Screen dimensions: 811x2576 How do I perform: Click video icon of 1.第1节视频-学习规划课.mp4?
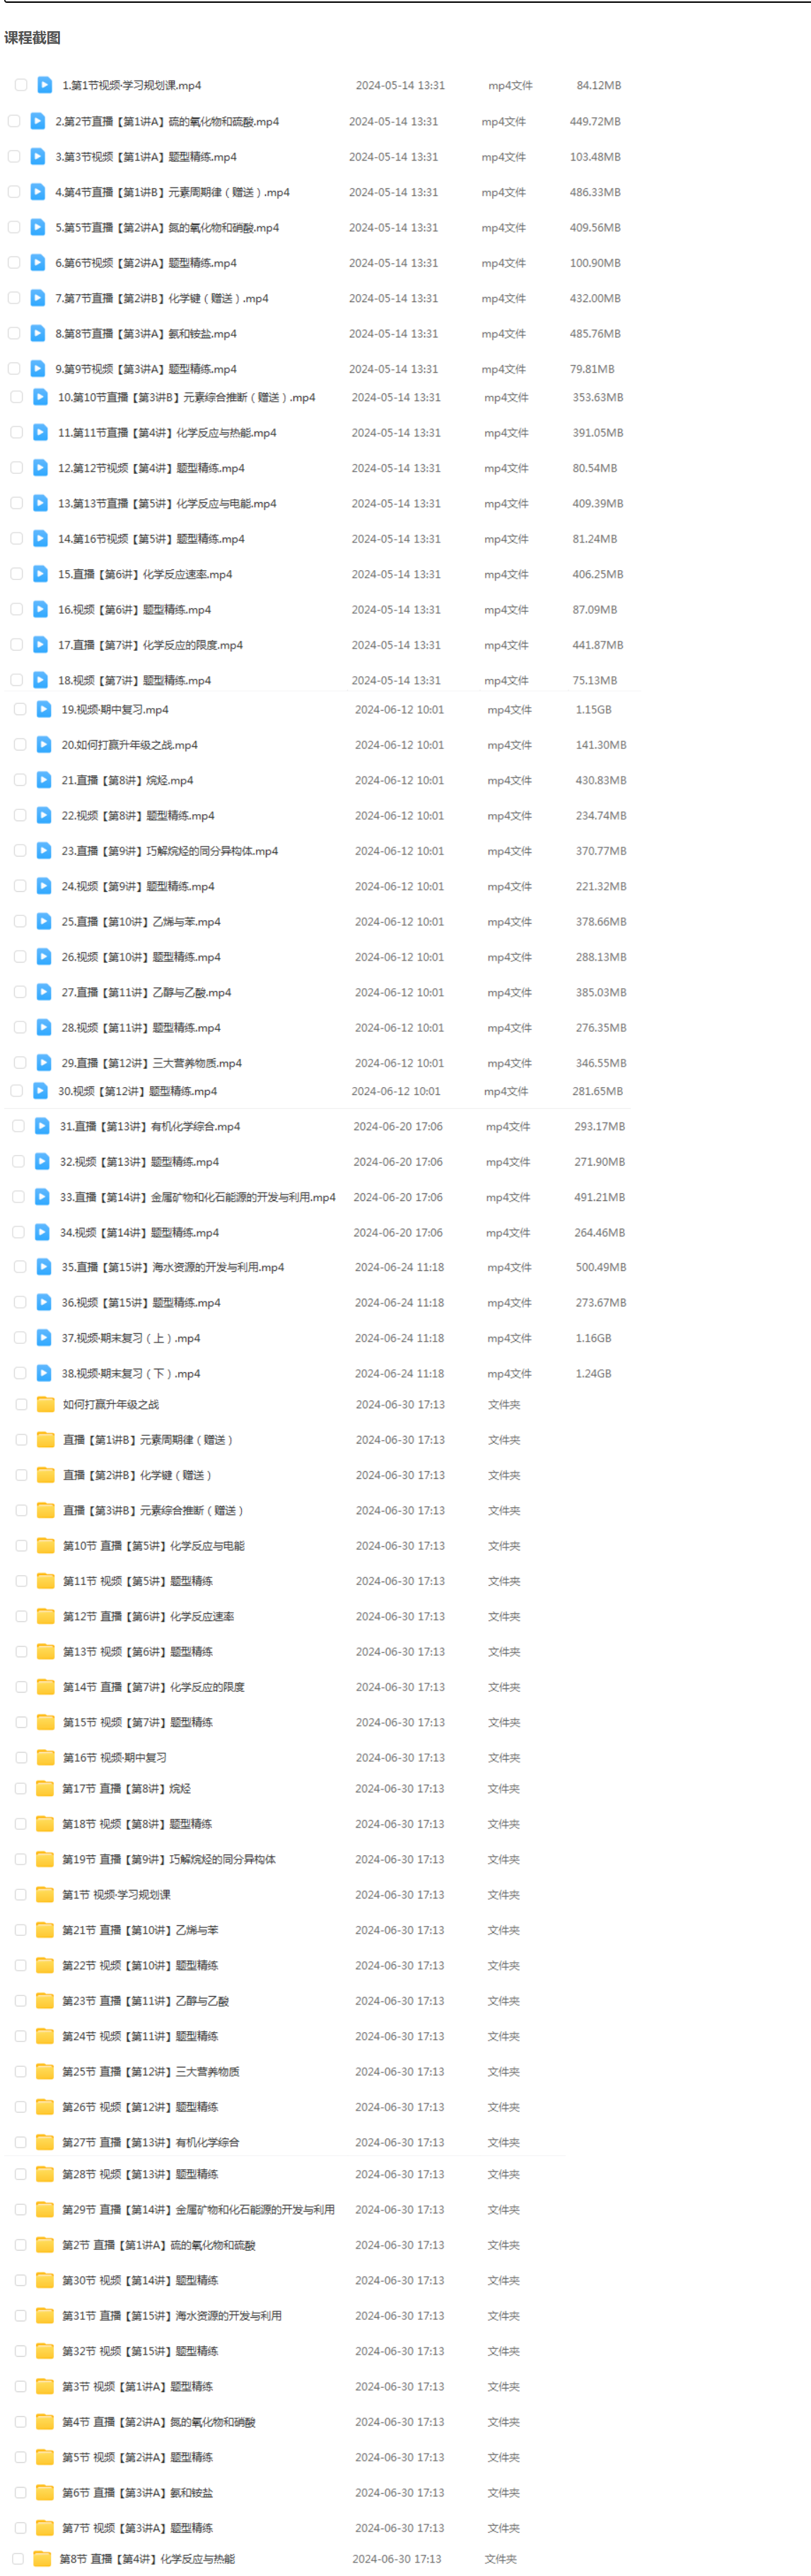point(45,85)
